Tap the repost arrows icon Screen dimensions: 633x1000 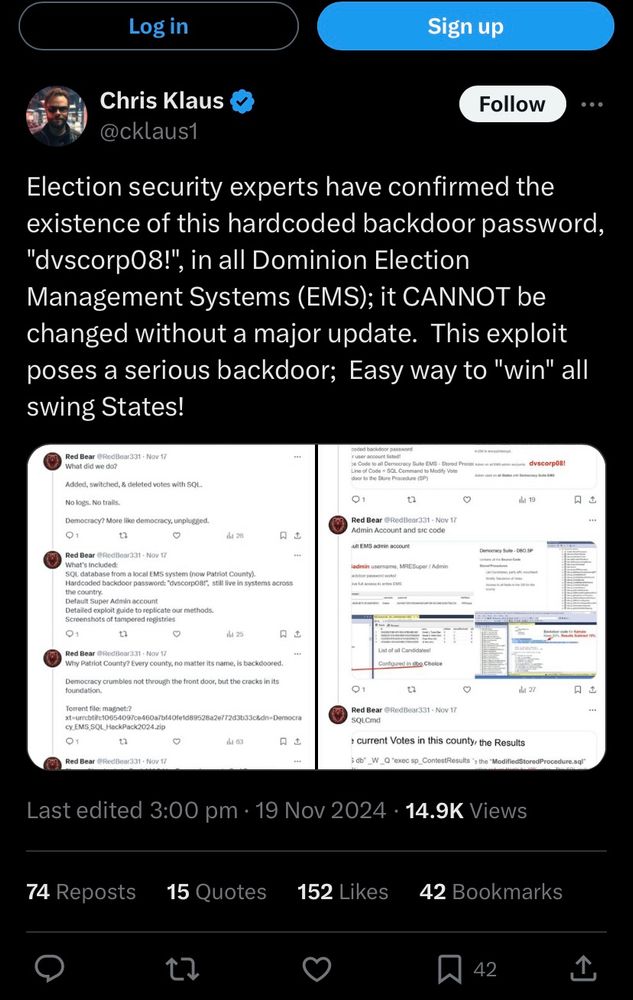182,969
